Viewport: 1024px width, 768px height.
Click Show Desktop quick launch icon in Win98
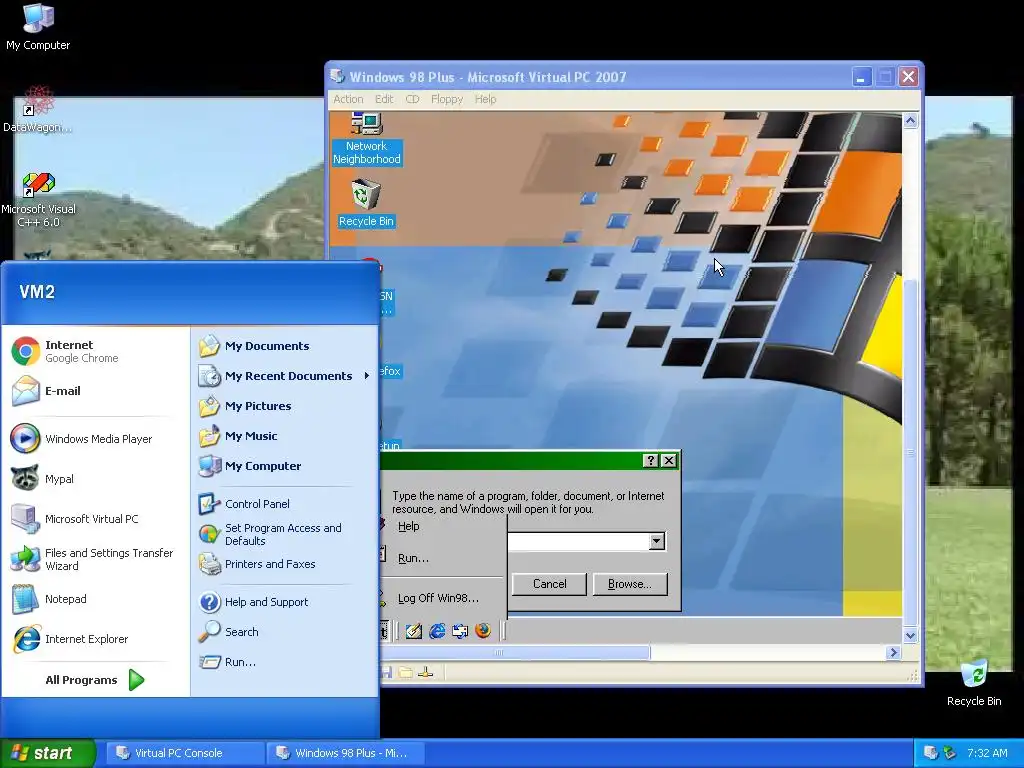[x=413, y=631]
